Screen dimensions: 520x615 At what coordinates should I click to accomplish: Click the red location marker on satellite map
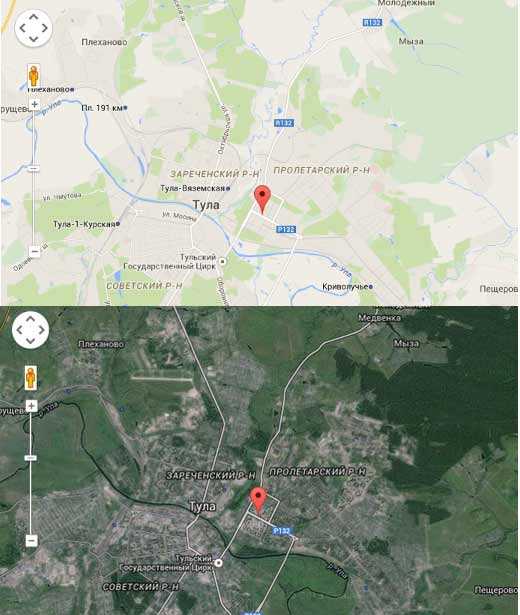tap(258, 501)
